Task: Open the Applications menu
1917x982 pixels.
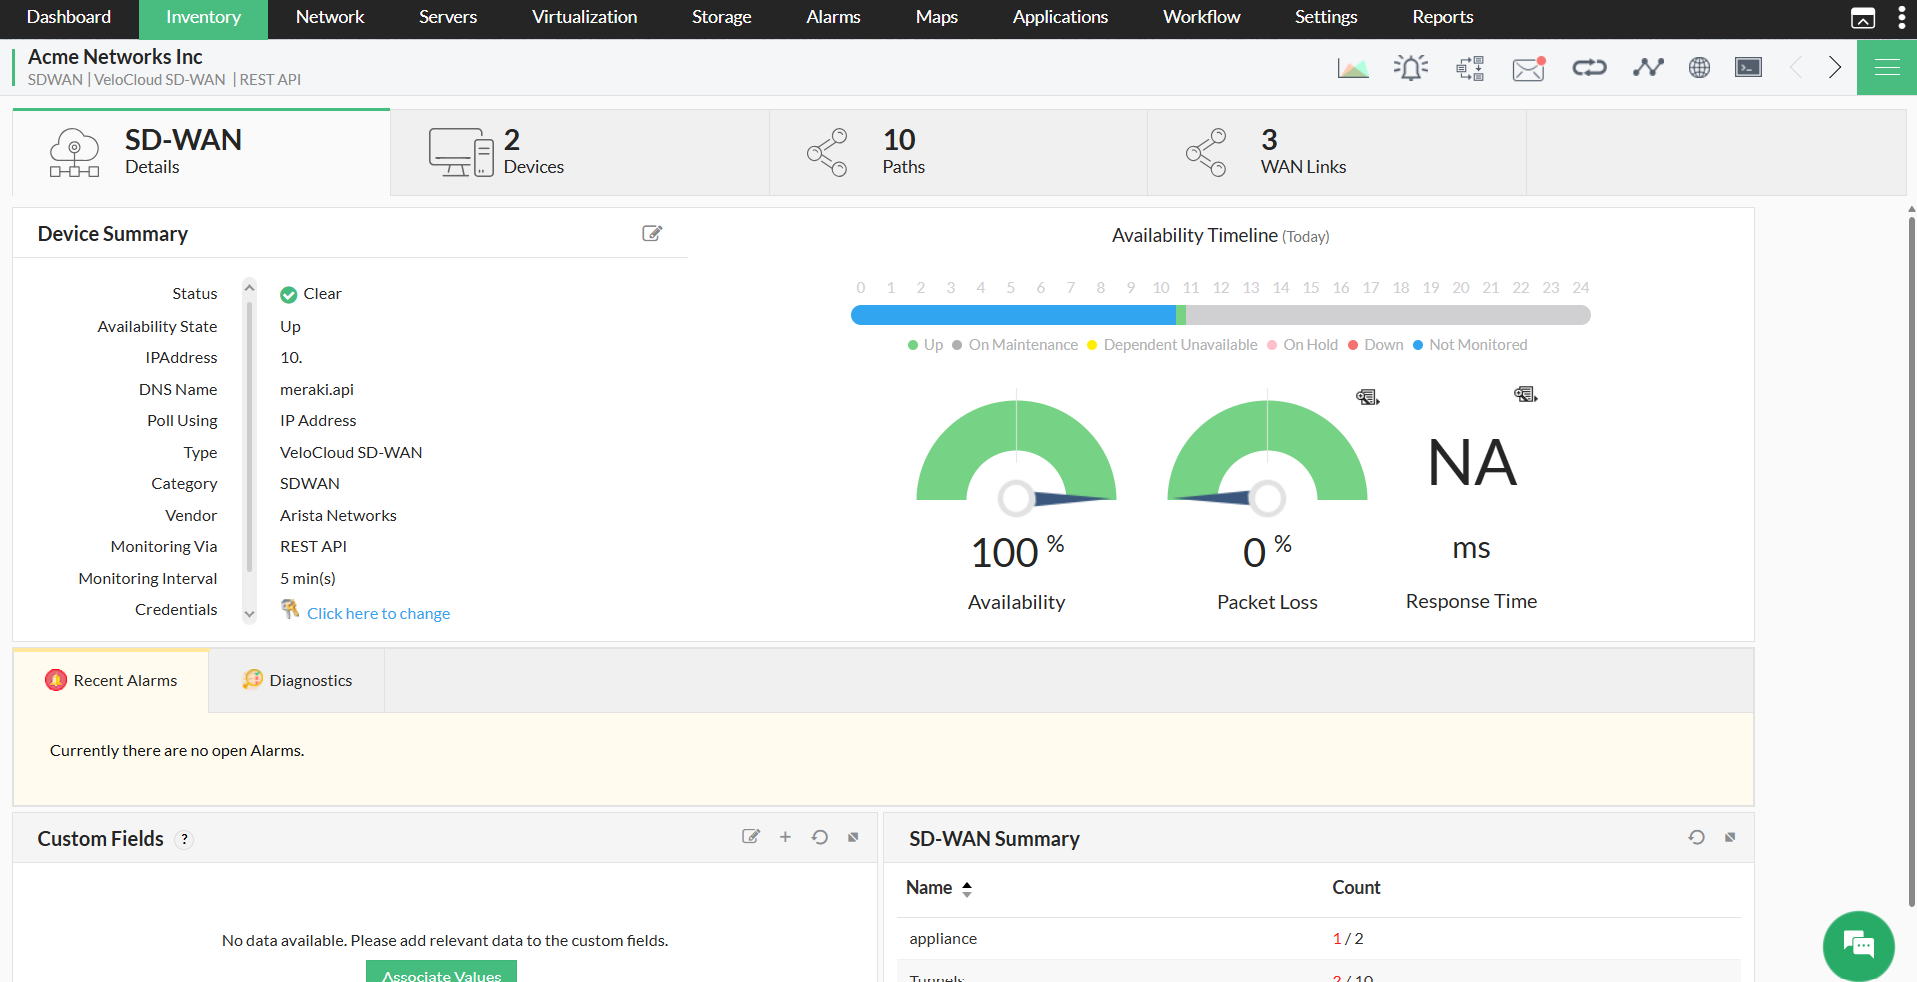Action: [x=1060, y=17]
